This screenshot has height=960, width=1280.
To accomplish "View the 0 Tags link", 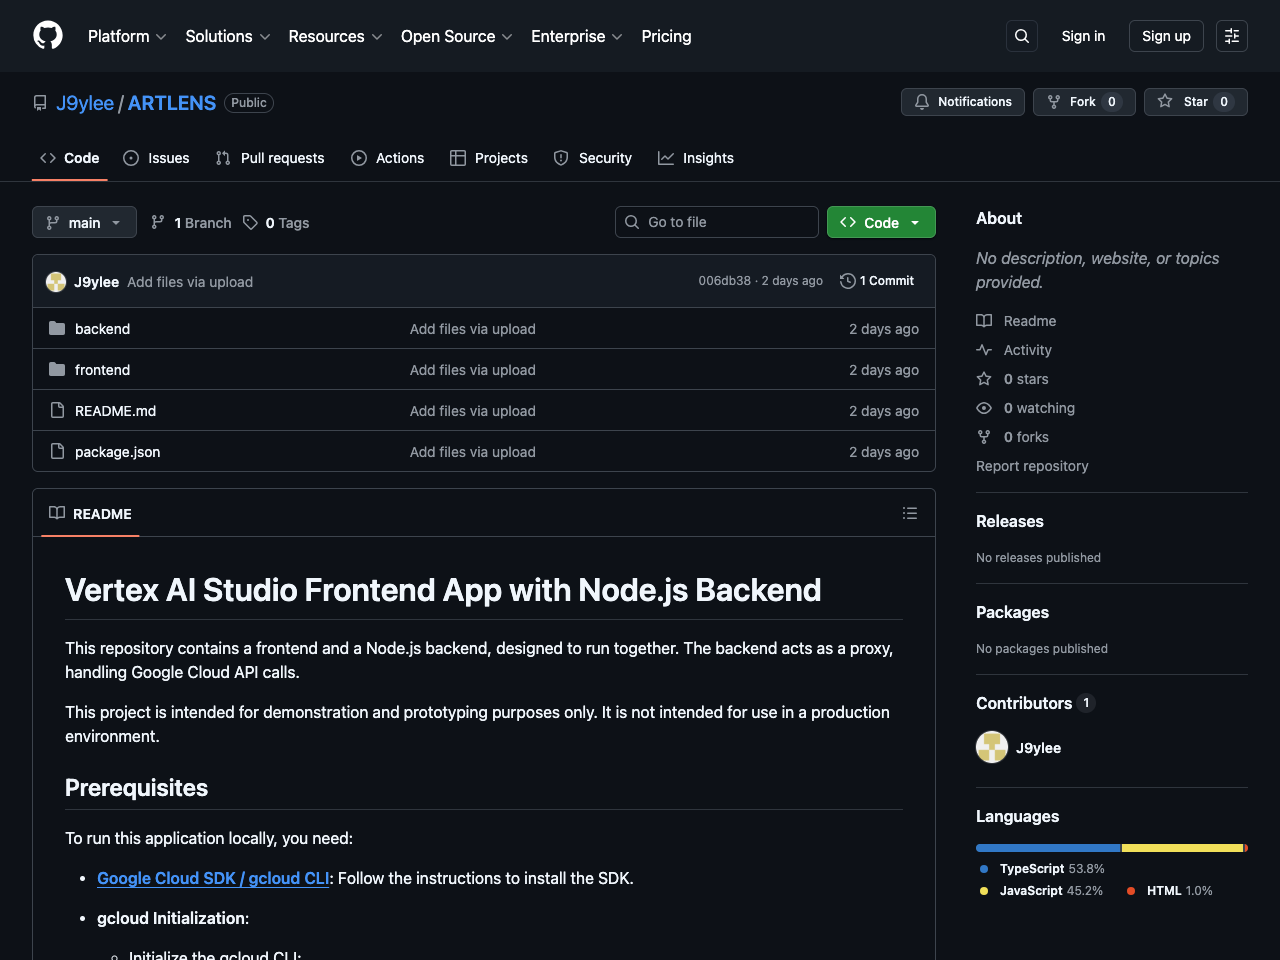I will pyautogui.click(x=276, y=223).
